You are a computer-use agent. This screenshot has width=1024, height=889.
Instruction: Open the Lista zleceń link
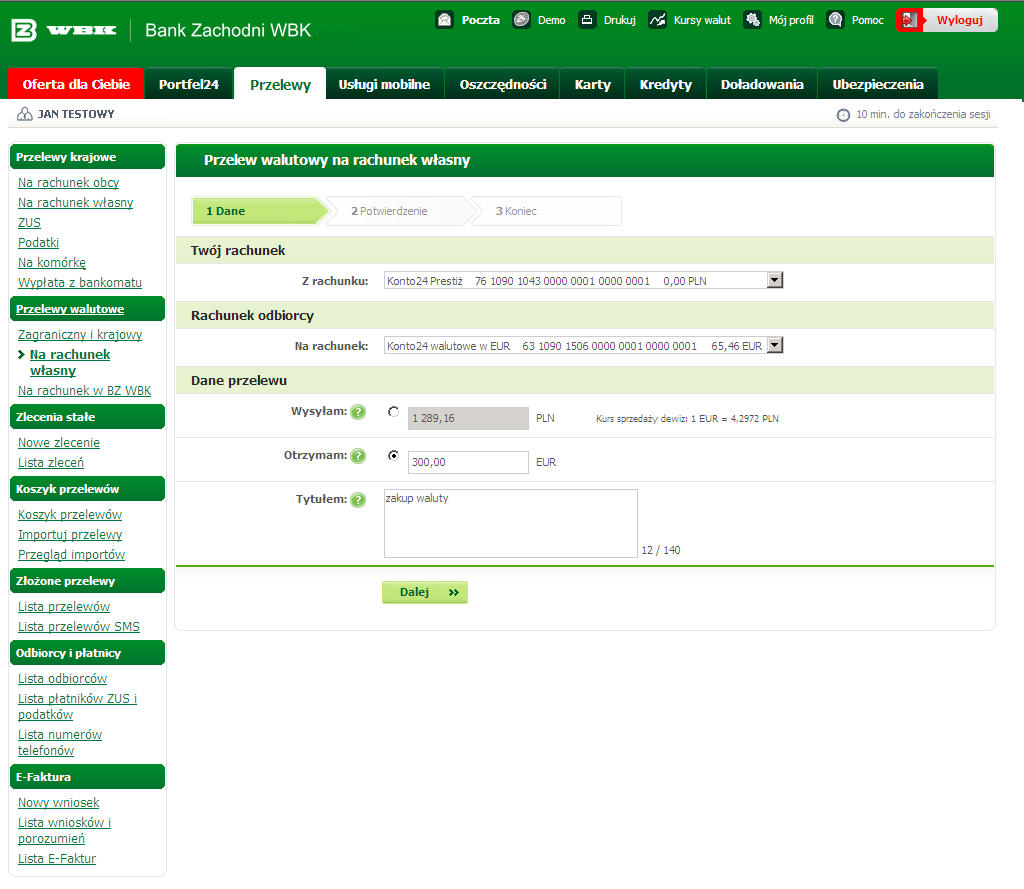[51, 463]
